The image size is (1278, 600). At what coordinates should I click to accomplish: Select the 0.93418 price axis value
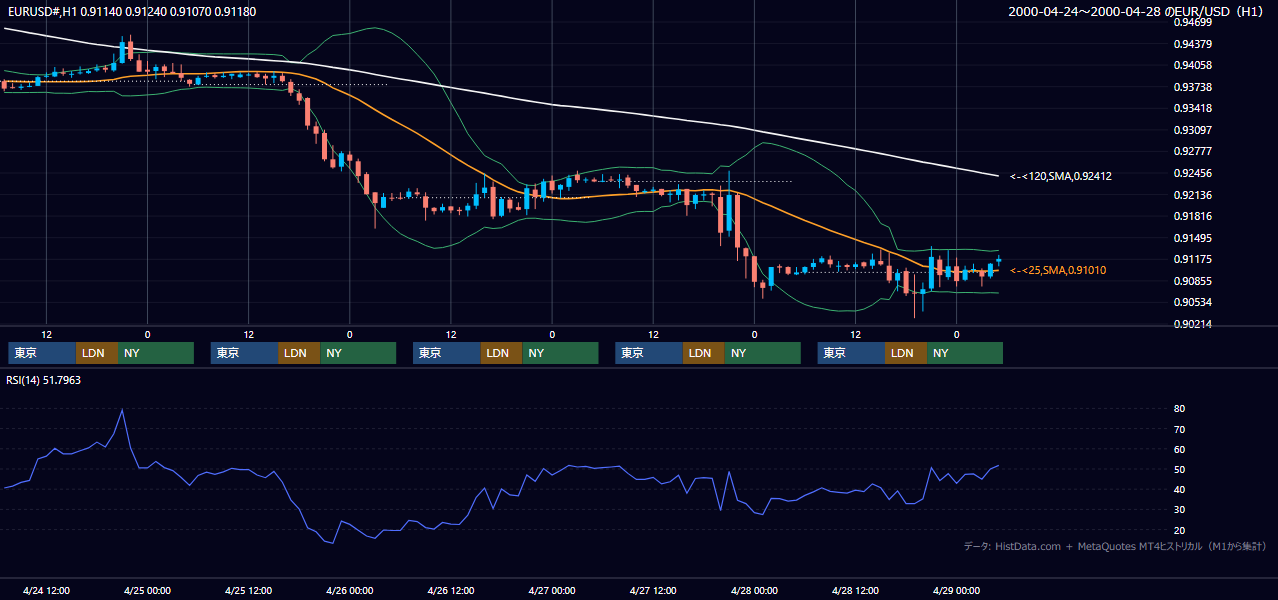[x=1191, y=109]
